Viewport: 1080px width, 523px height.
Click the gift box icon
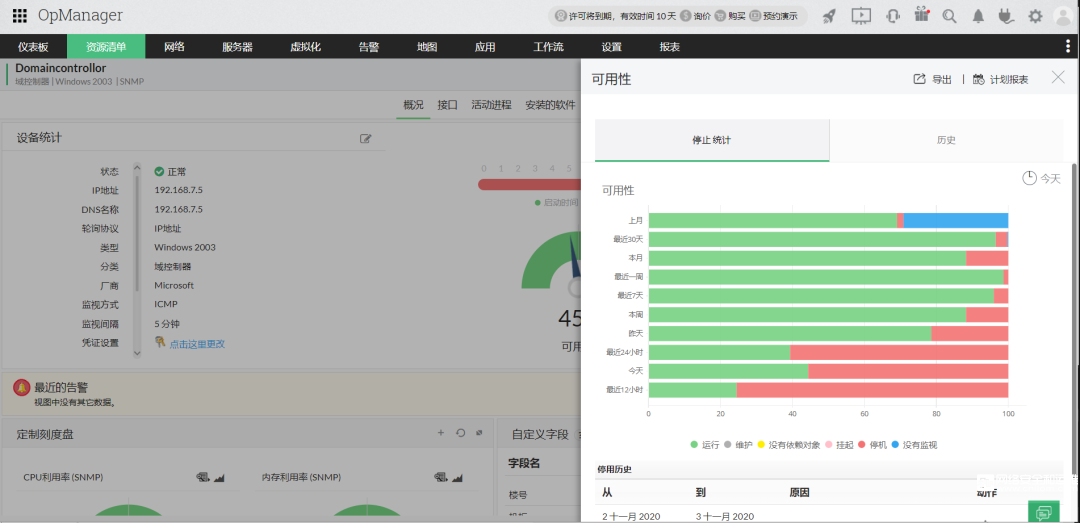(x=922, y=14)
